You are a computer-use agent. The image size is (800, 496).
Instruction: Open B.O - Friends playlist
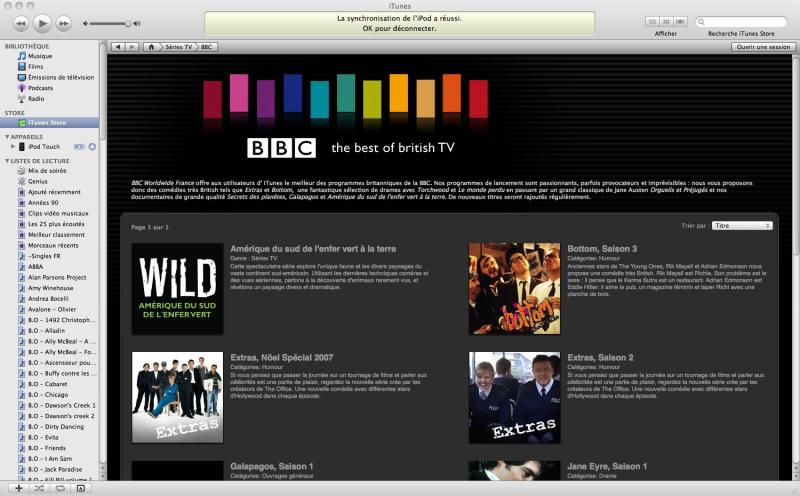tap(47, 448)
